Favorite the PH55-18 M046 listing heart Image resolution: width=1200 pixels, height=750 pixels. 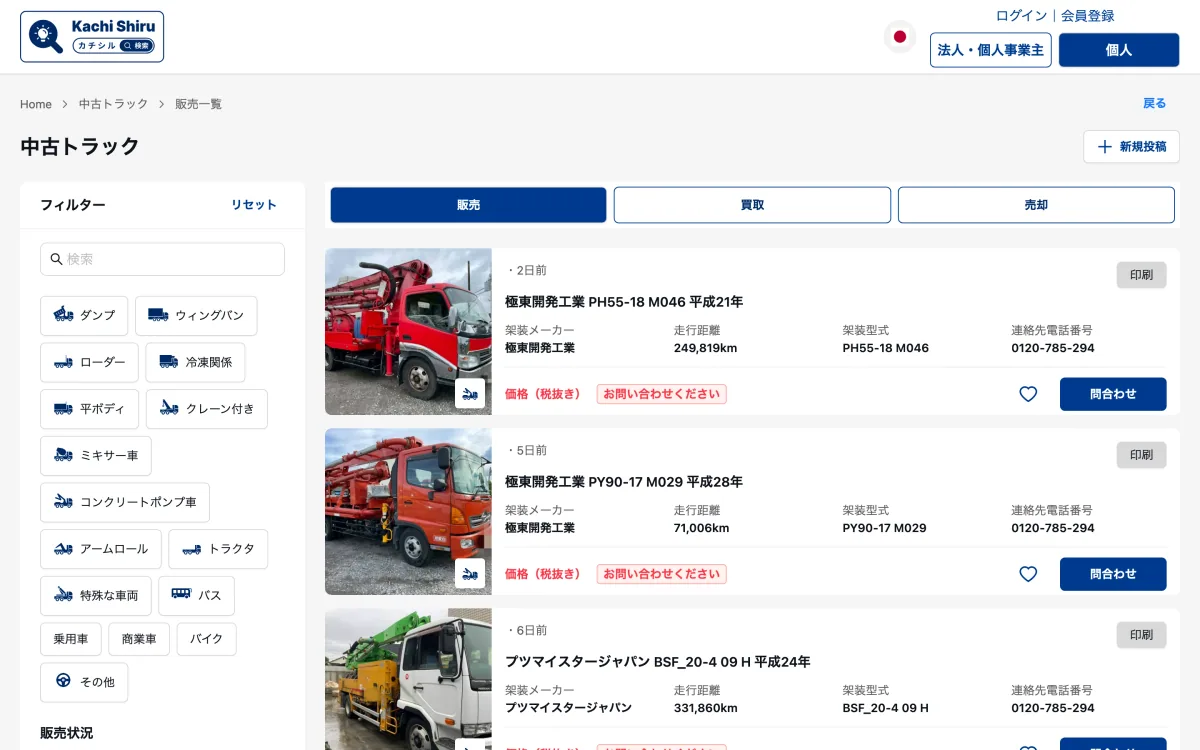(x=1028, y=394)
